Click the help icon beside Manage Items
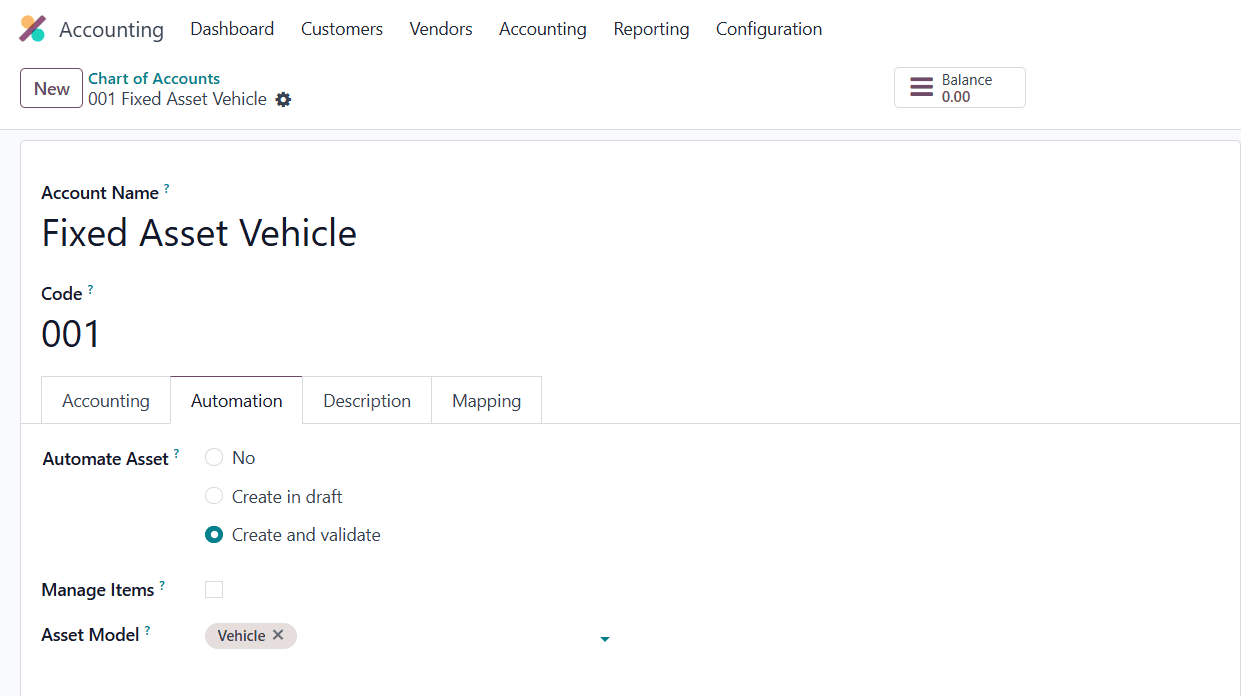1241x696 pixels. [x=163, y=583]
